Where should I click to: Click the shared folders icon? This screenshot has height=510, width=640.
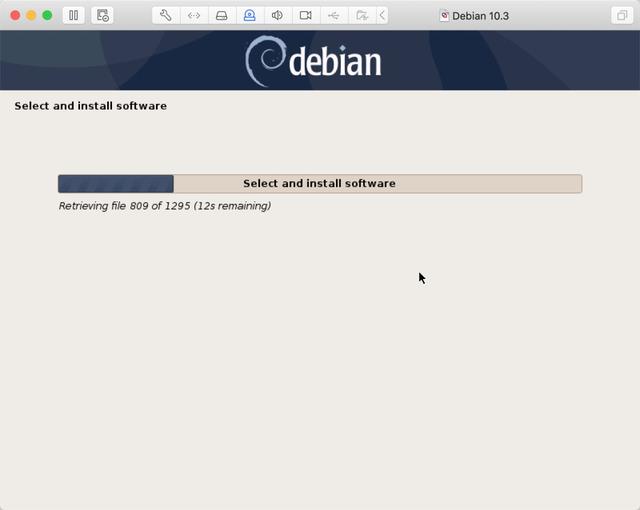tap(362, 16)
